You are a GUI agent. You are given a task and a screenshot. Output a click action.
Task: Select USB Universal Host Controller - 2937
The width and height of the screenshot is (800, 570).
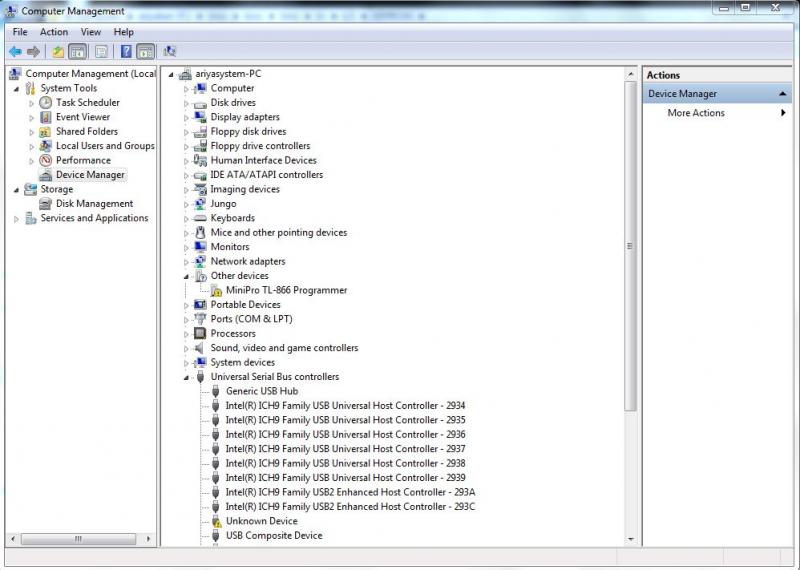[345, 449]
